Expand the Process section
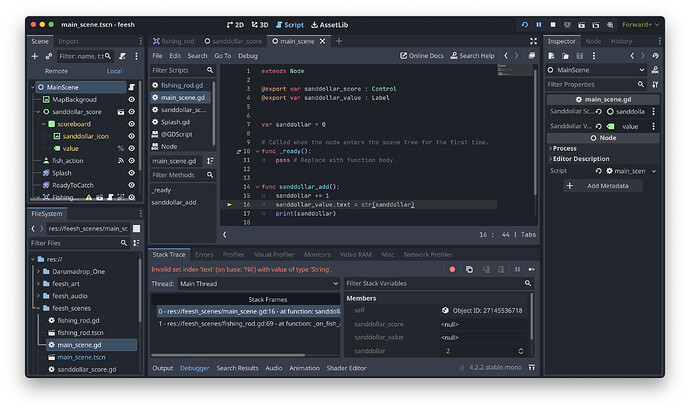Image resolution: width=690 pixels, height=411 pixels. tap(564, 148)
